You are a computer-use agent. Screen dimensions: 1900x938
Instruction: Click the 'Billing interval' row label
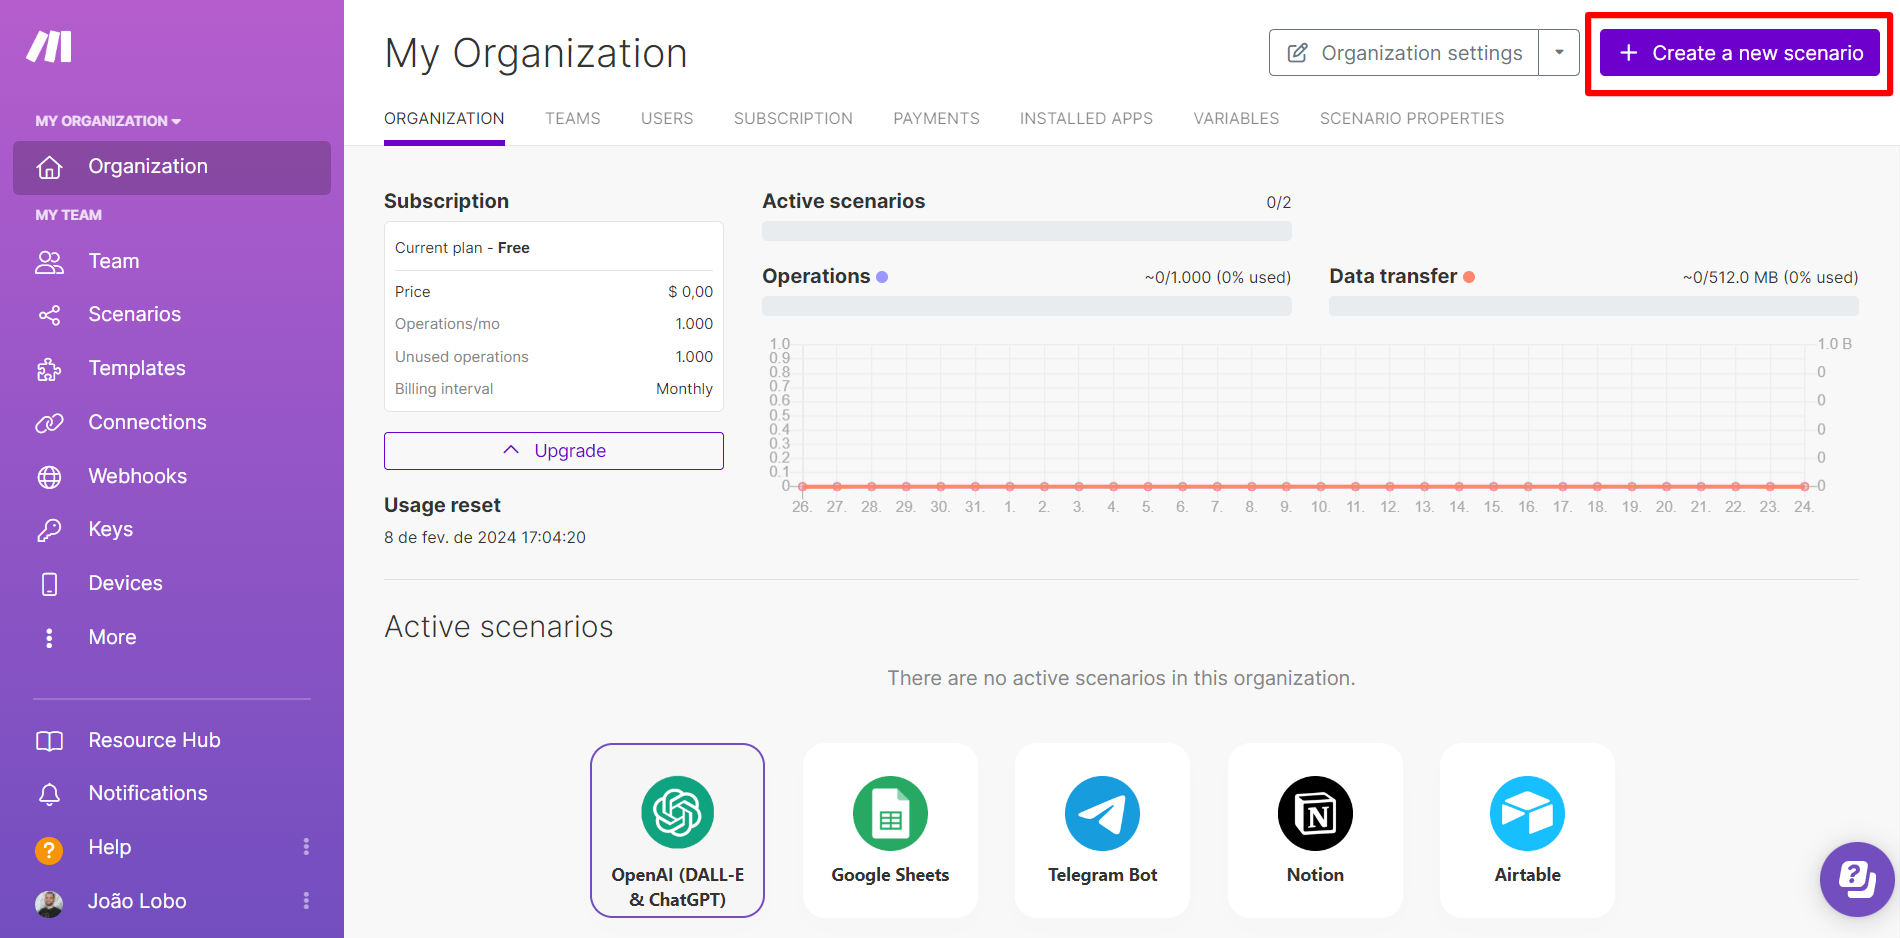coord(444,389)
